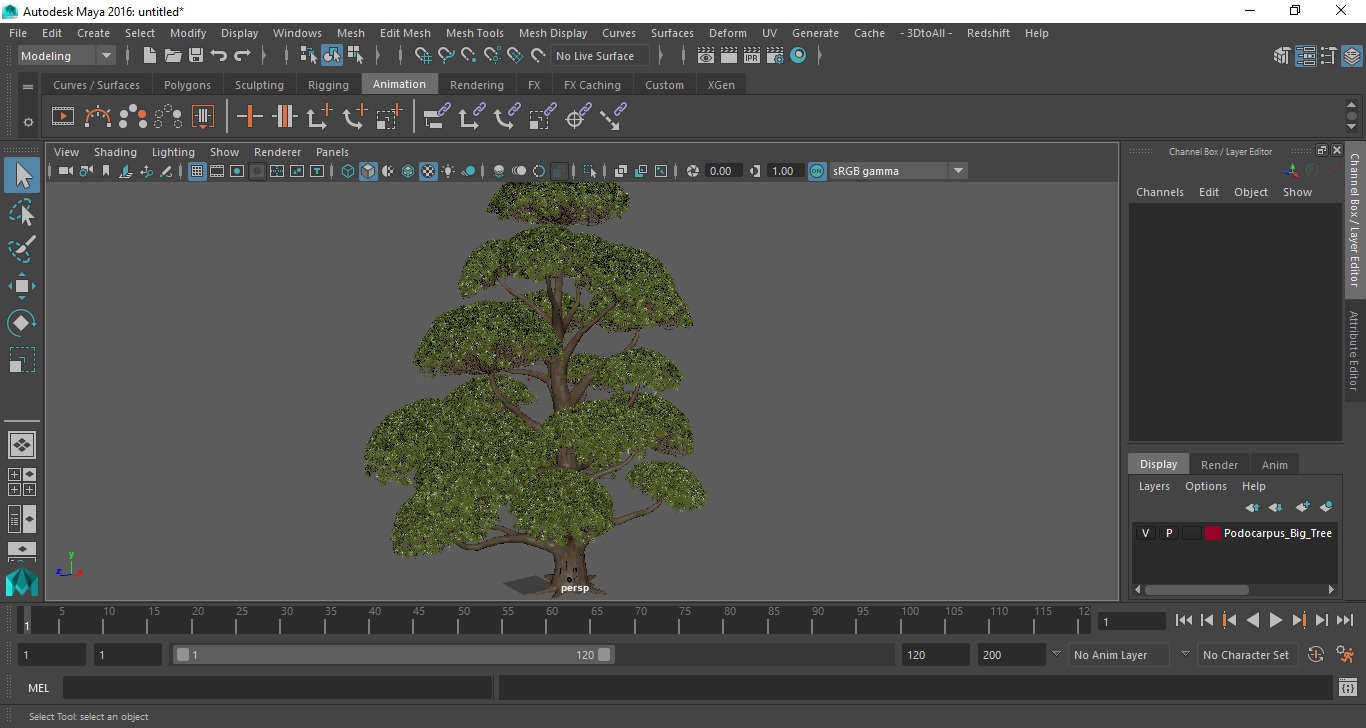This screenshot has height=728, width=1366.
Task: Toggle use all lights icon
Action: pos(448,171)
